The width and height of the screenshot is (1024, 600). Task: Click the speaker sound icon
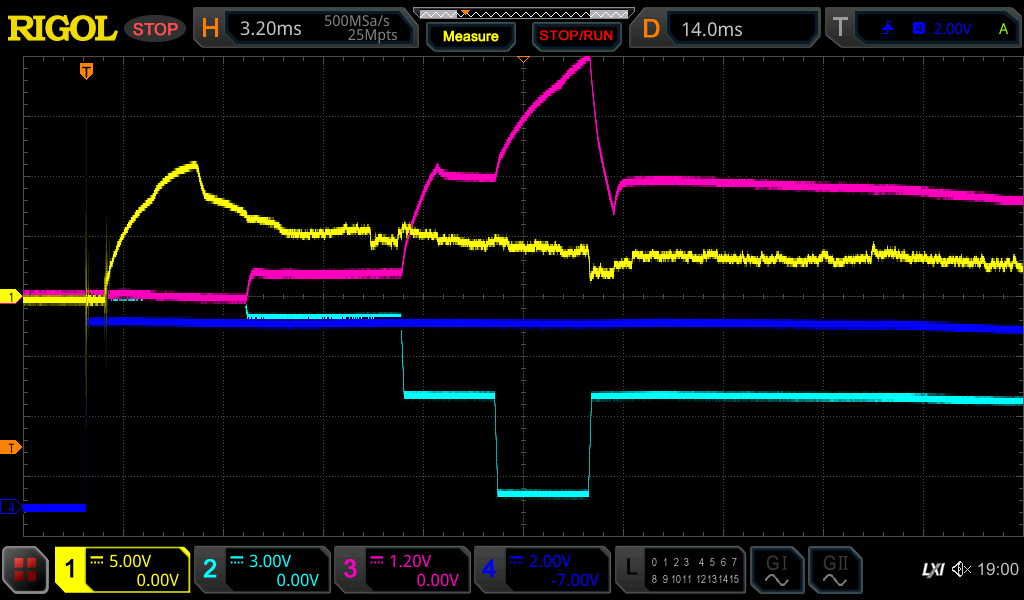pyautogui.click(x=961, y=569)
